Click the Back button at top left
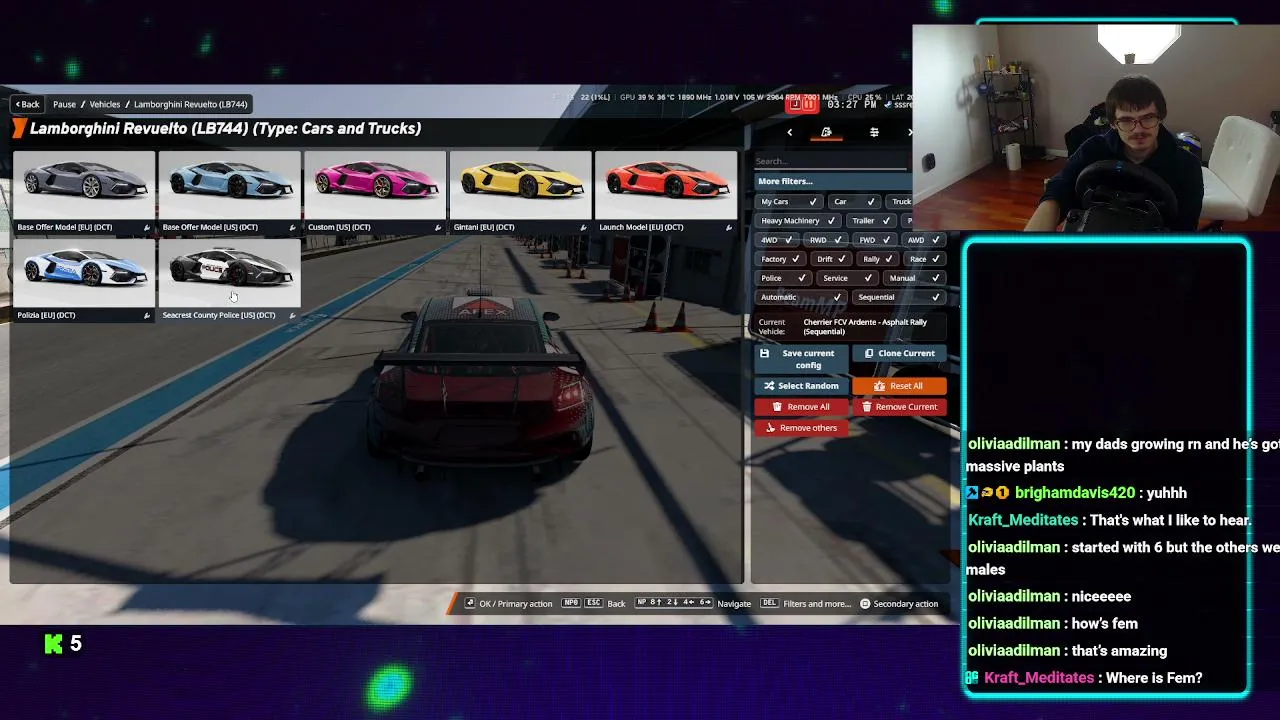 tap(27, 104)
